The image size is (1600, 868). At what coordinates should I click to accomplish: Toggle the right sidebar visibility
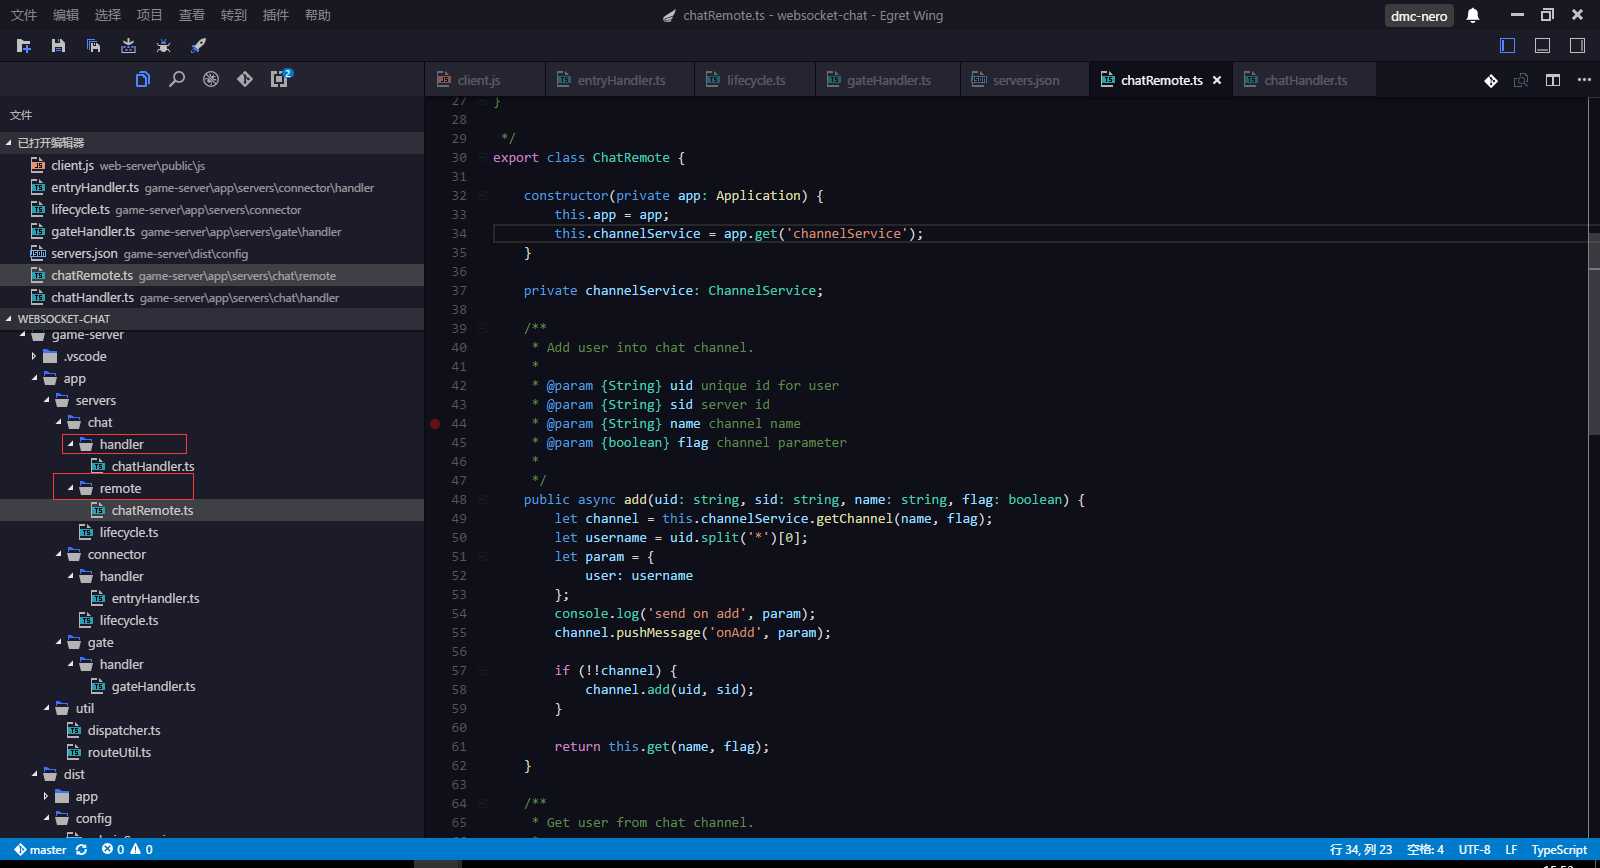pyautogui.click(x=1577, y=46)
